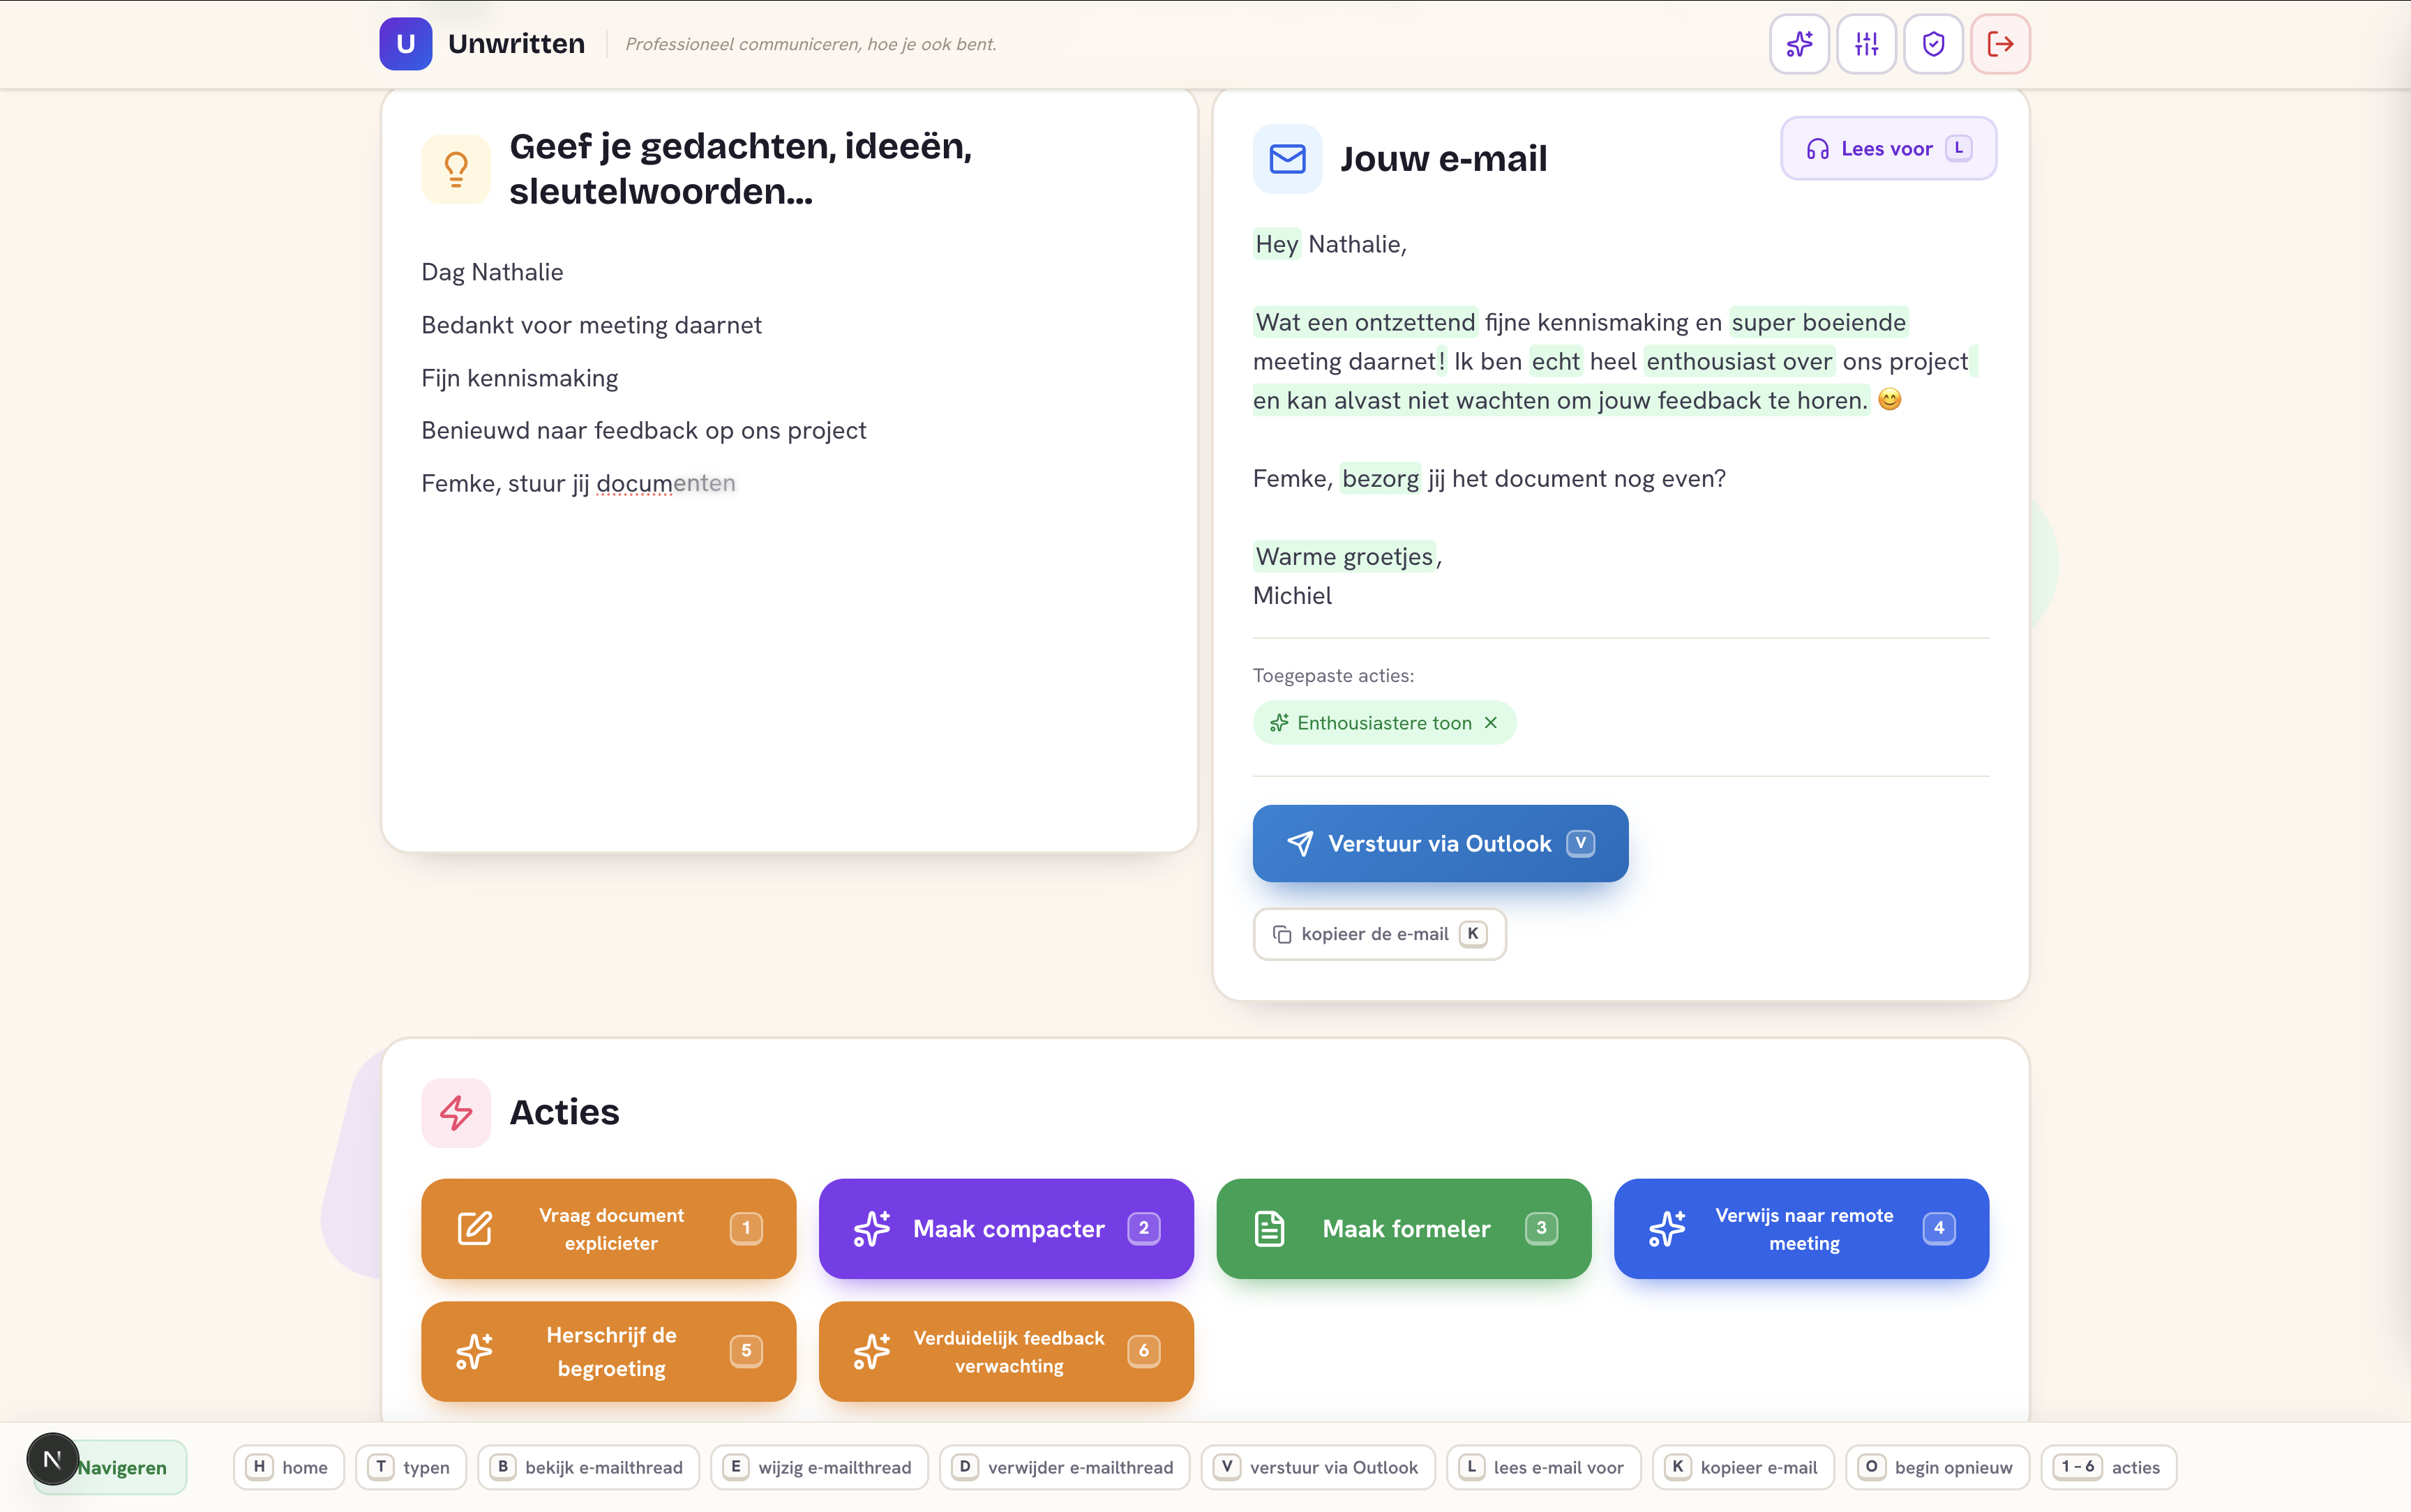Click the lightbulb ideas icon

[456, 169]
